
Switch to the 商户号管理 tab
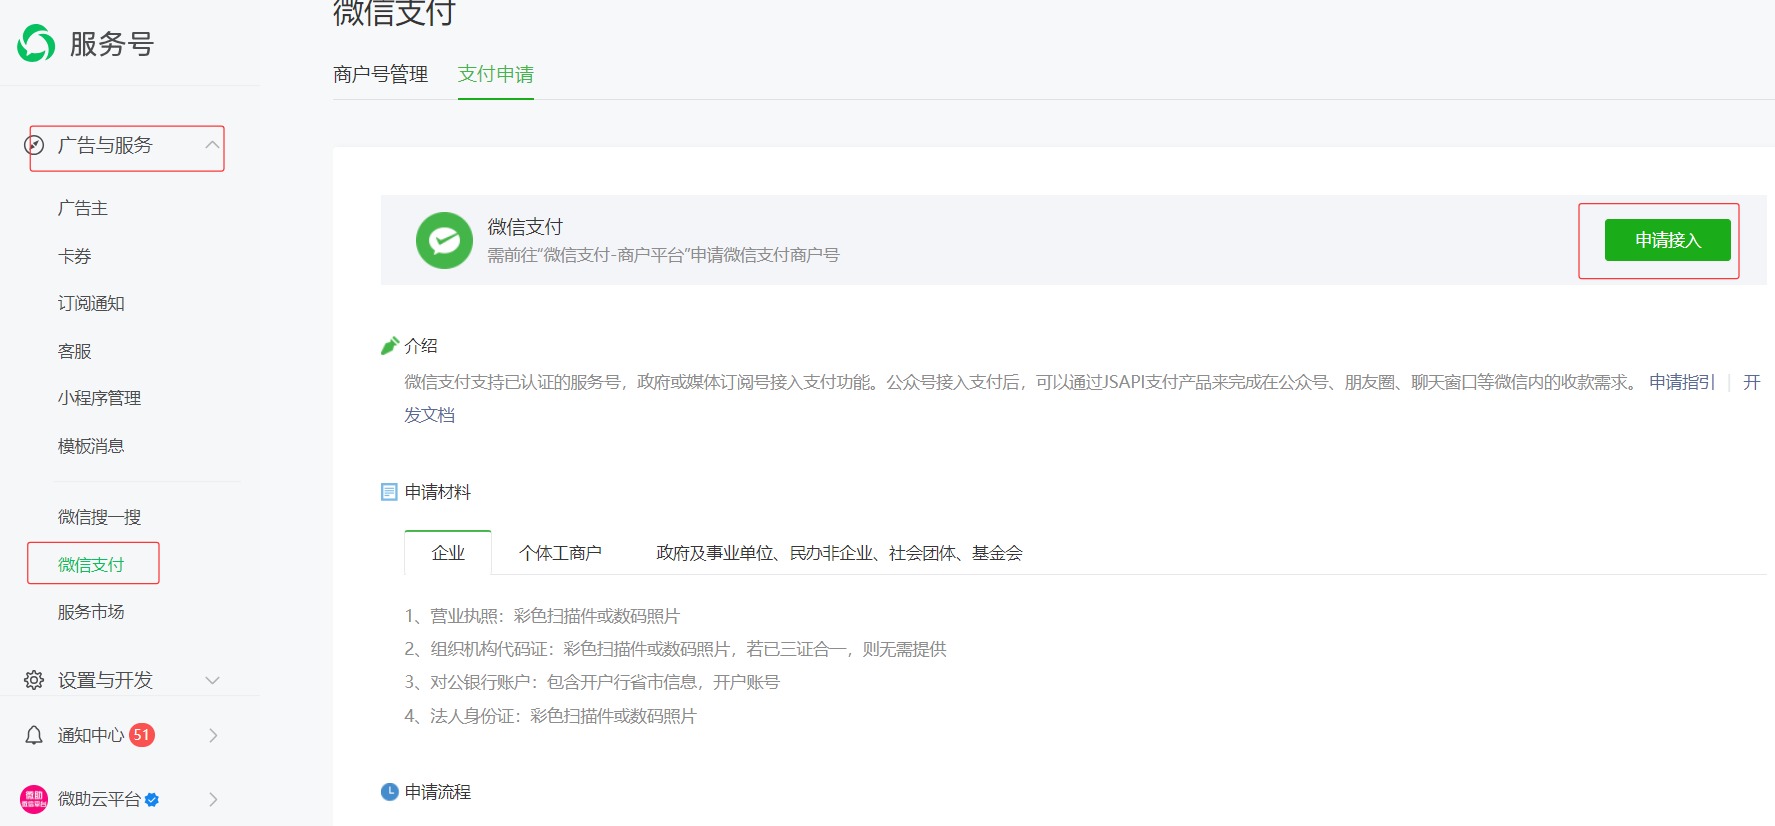pos(380,74)
